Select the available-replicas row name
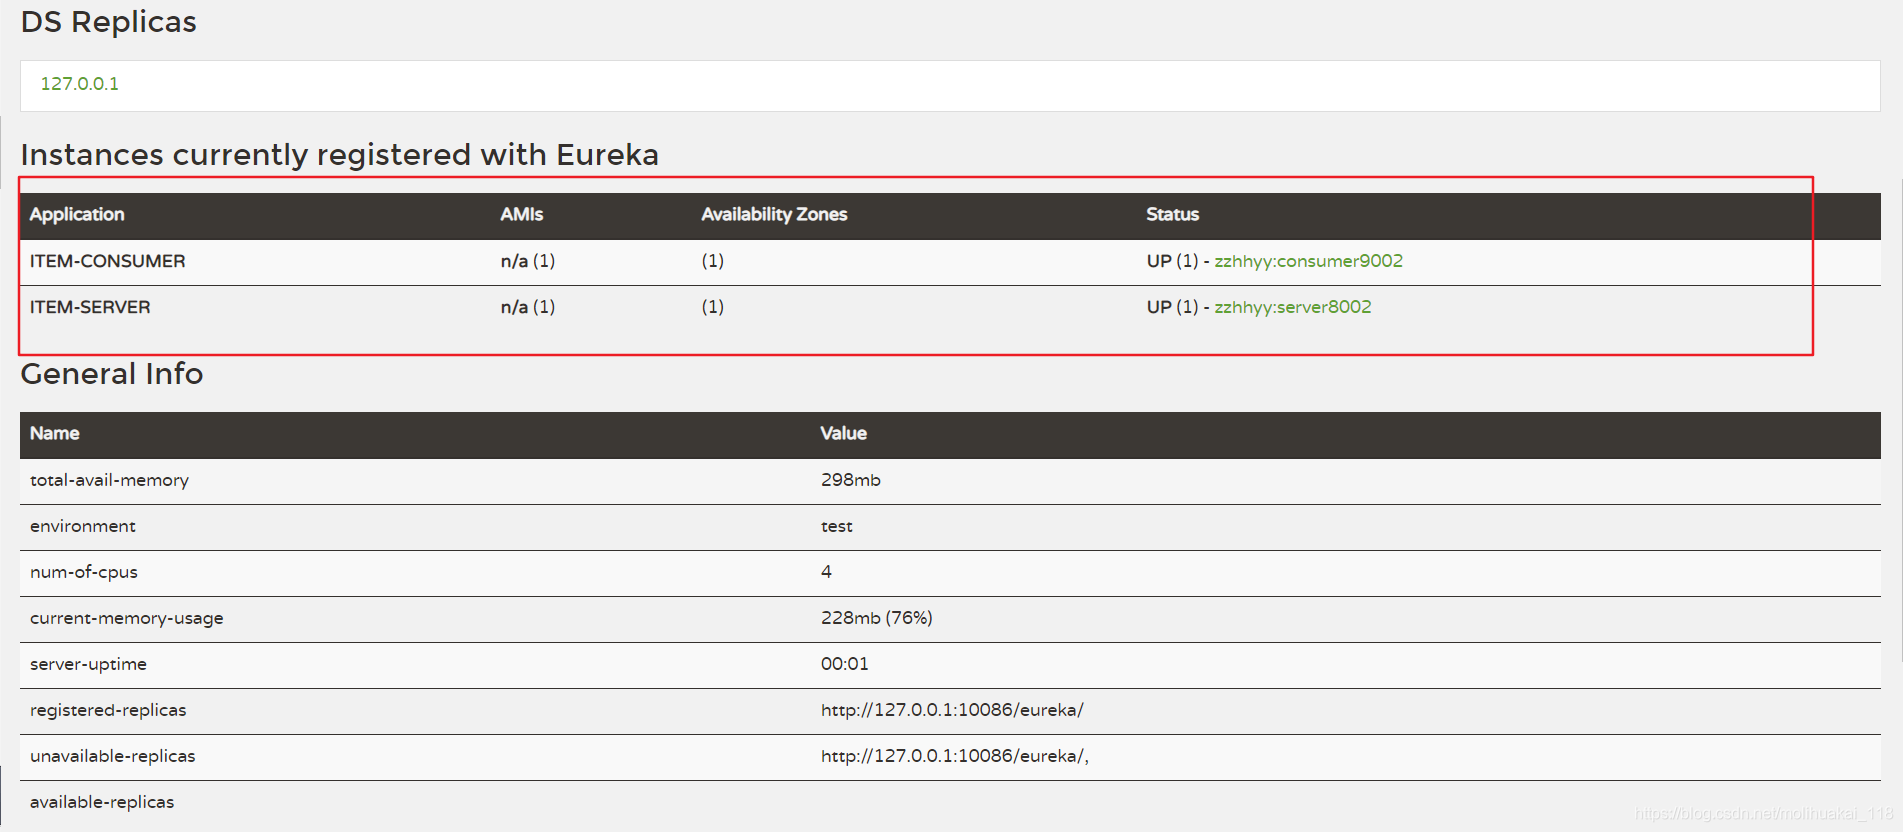The width and height of the screenshot is (1903, 832). coord(102,802)
